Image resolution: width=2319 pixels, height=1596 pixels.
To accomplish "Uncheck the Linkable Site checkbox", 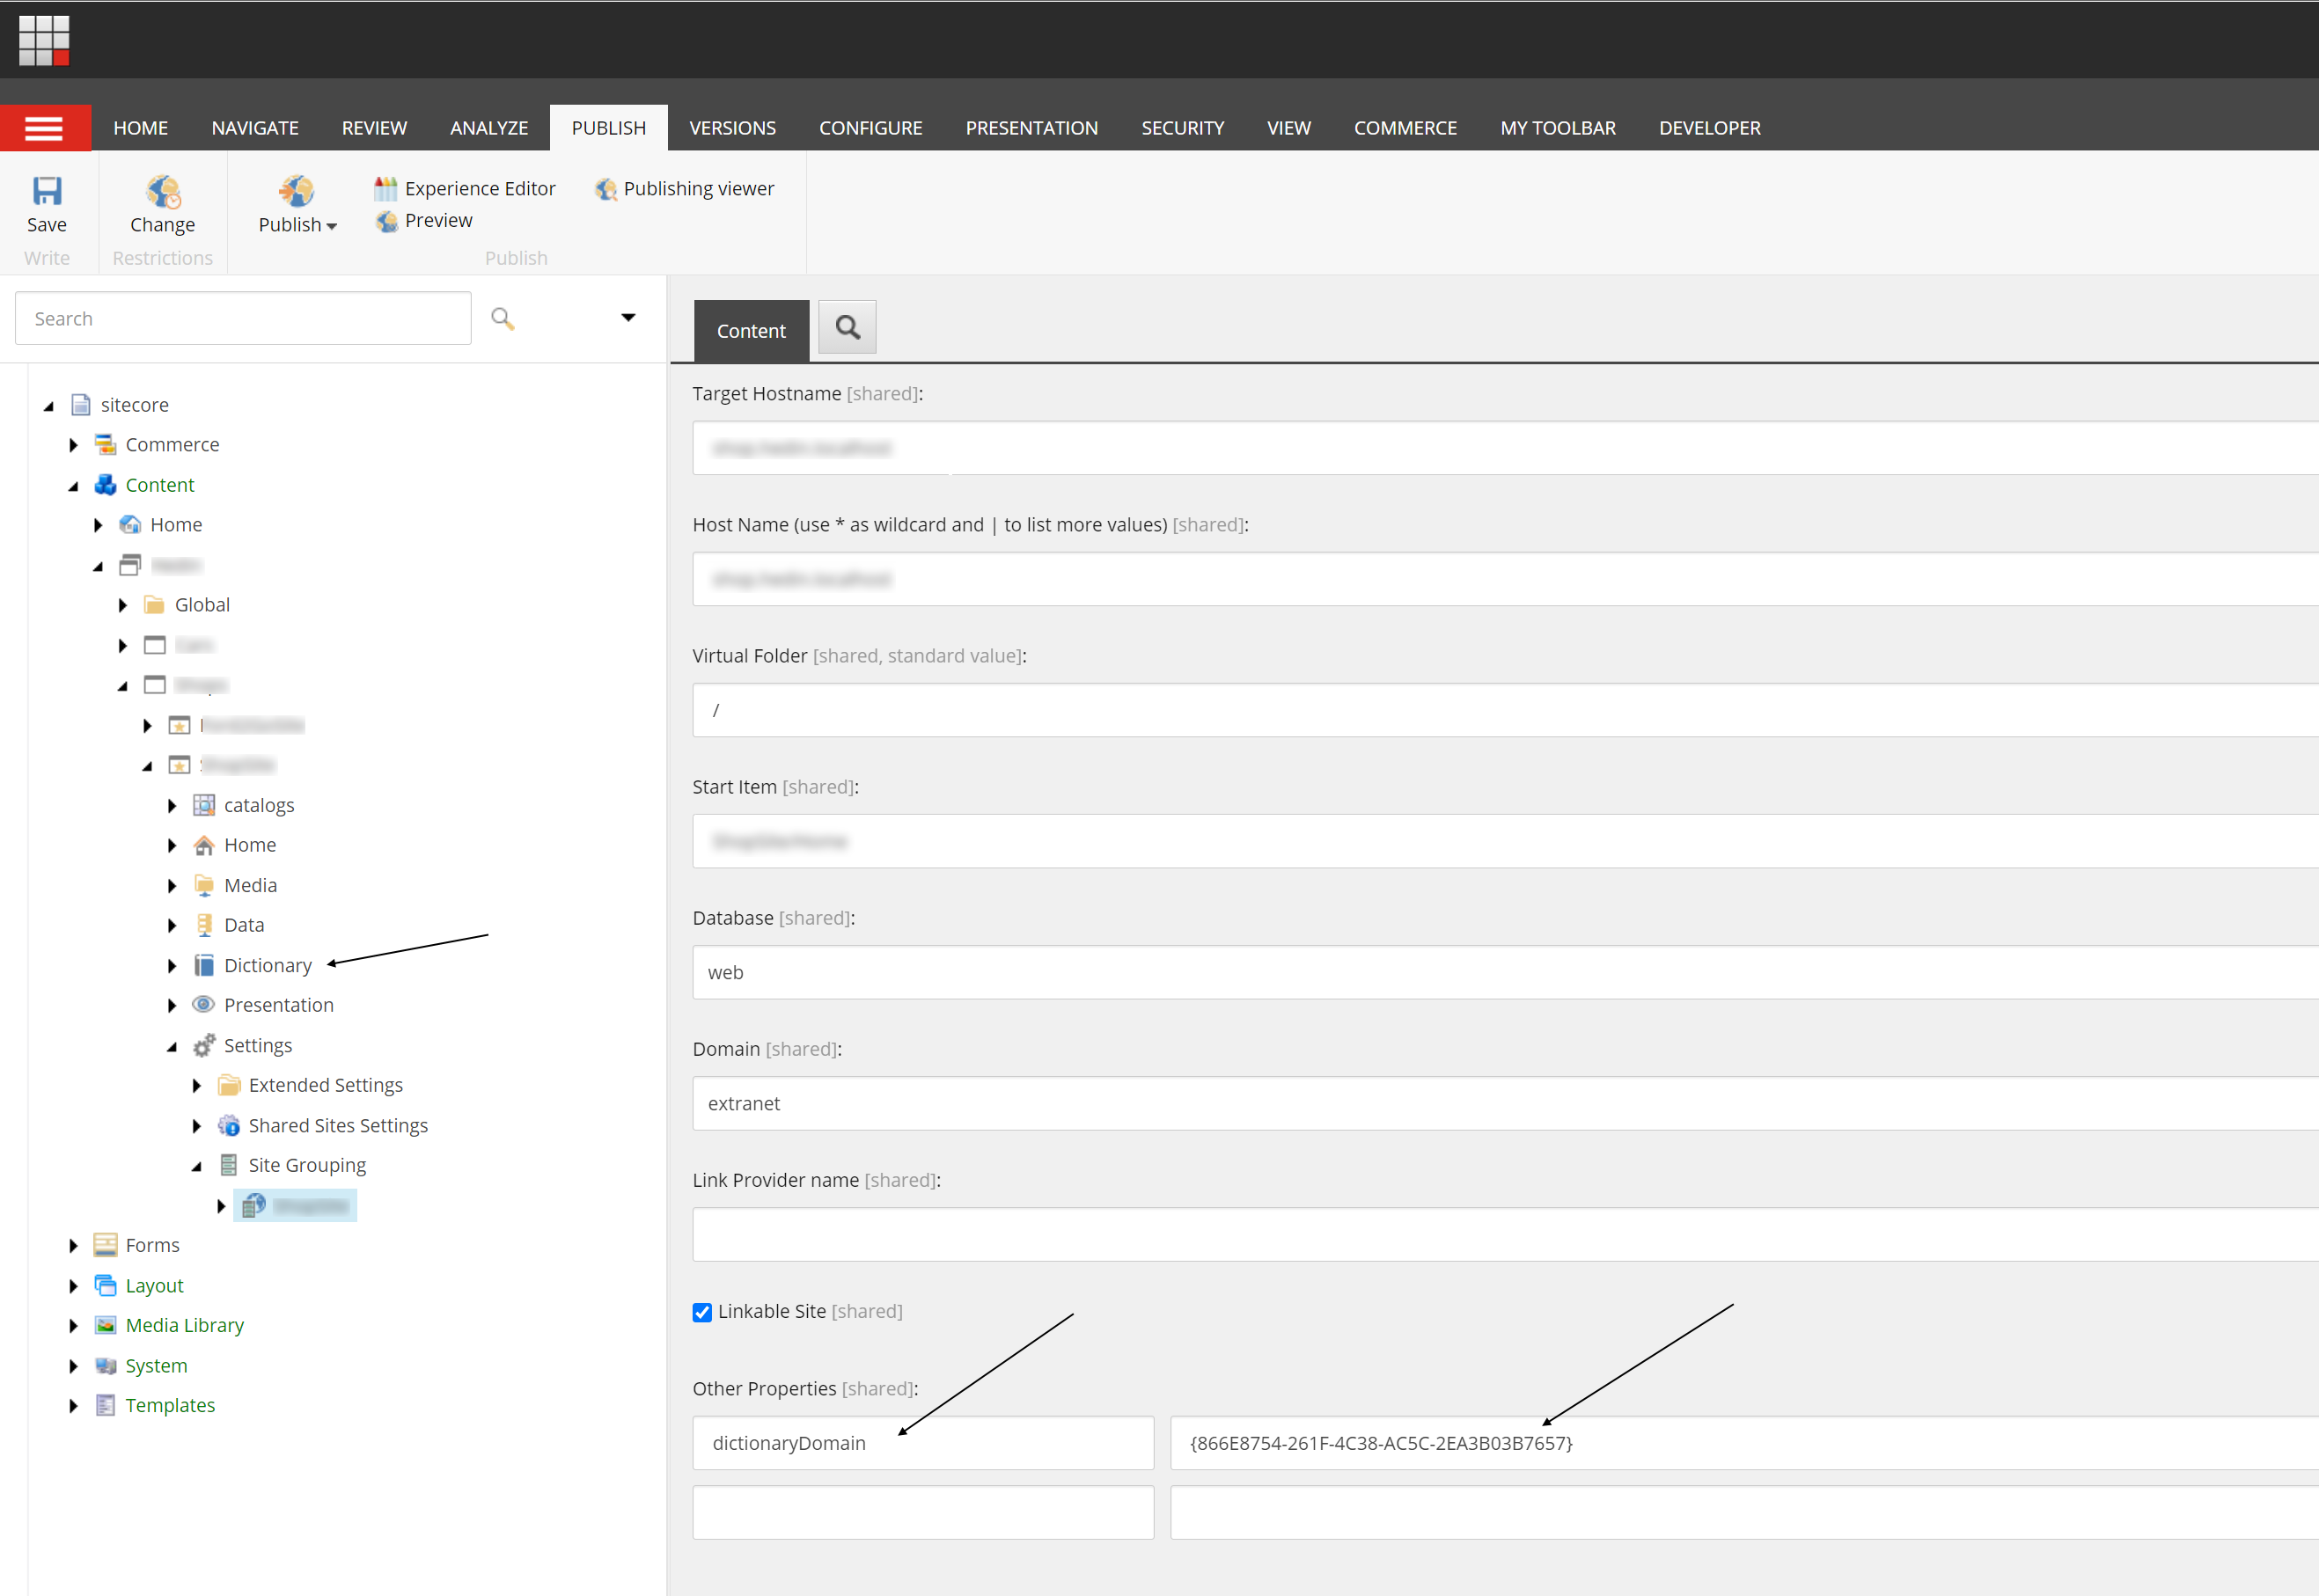I will [702, 1312].
